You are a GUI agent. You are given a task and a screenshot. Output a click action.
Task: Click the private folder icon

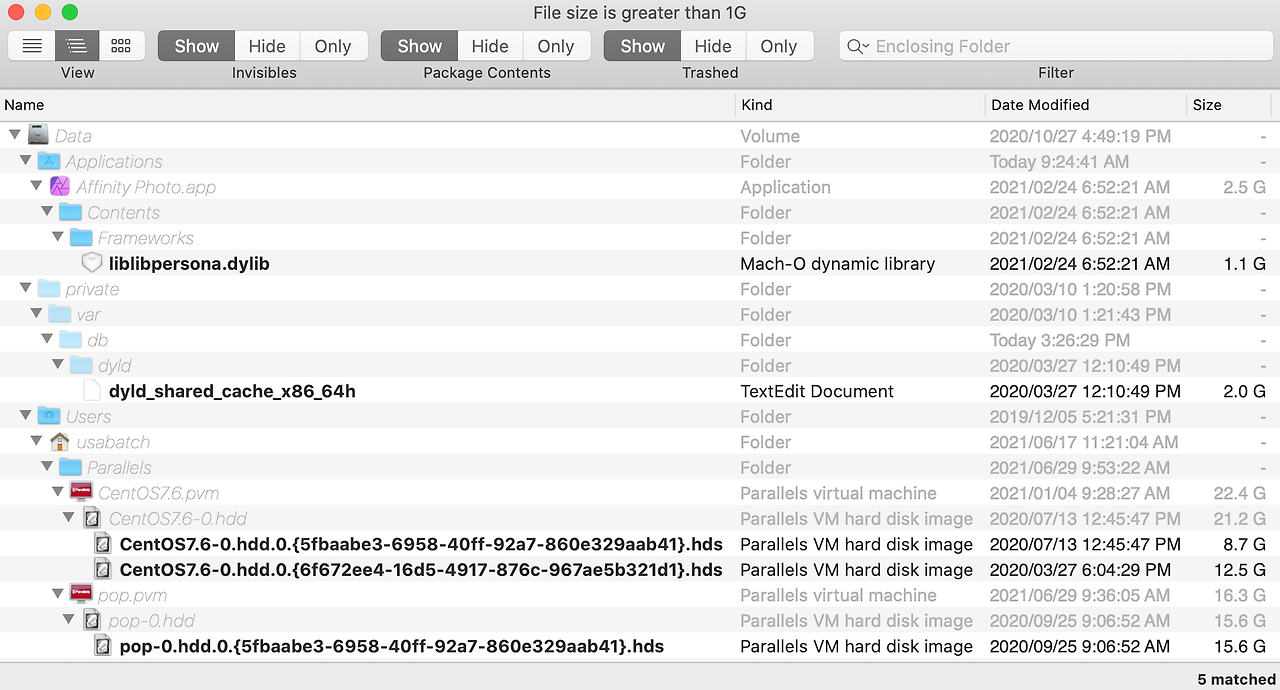point(49,289)
